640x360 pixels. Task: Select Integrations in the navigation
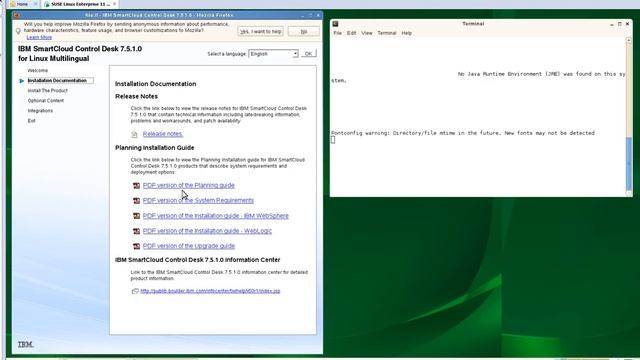[x=40, y=111]
